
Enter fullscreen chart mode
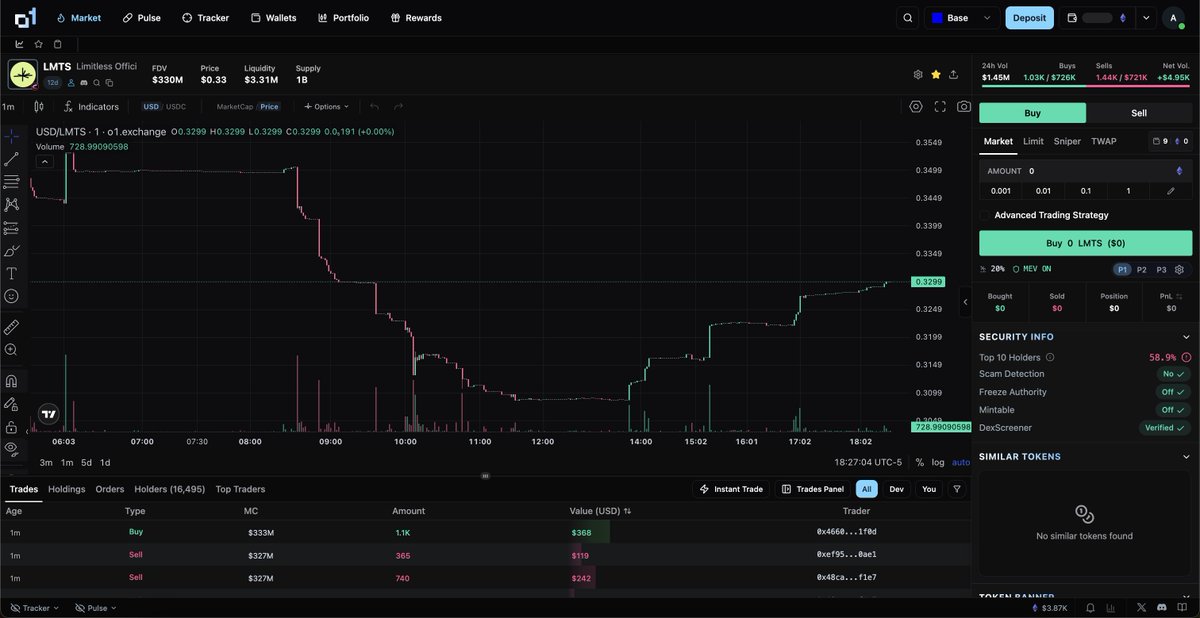[940, 106]
